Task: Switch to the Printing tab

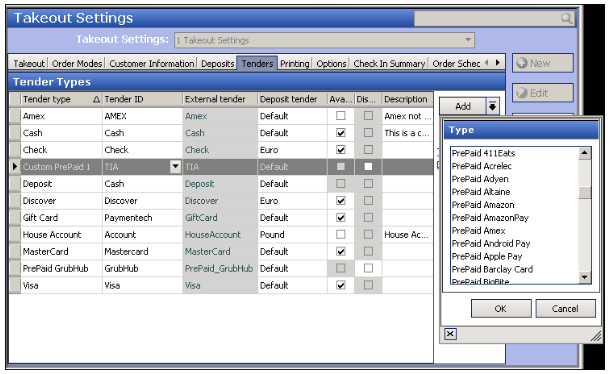Action: pyautogui.click(x=294, y=63)
